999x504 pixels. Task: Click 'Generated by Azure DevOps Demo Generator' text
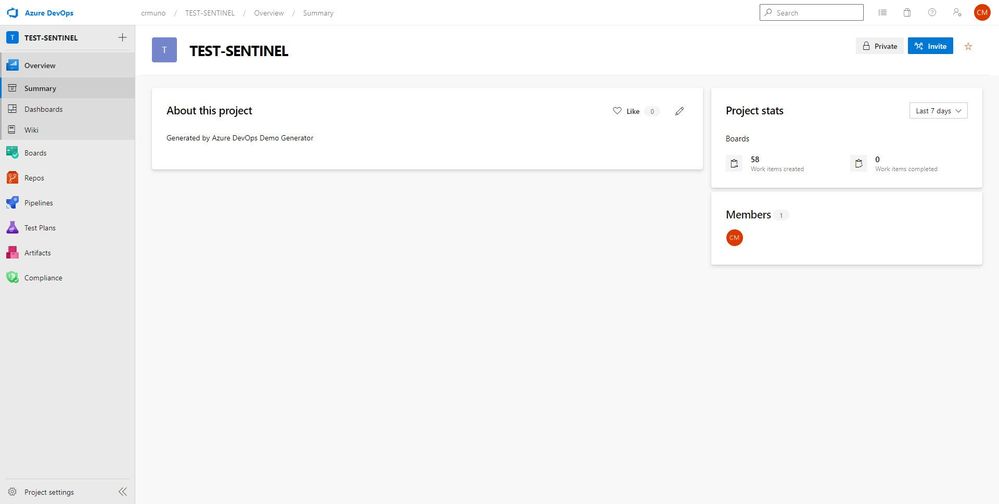[x=240, y=138]
